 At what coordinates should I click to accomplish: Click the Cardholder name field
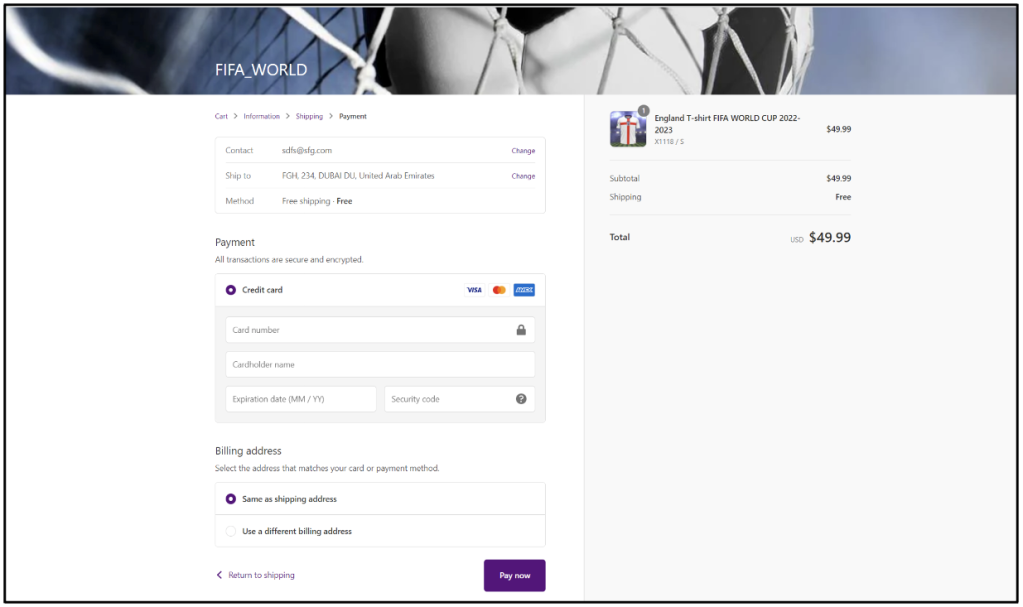tap(380, 365)
